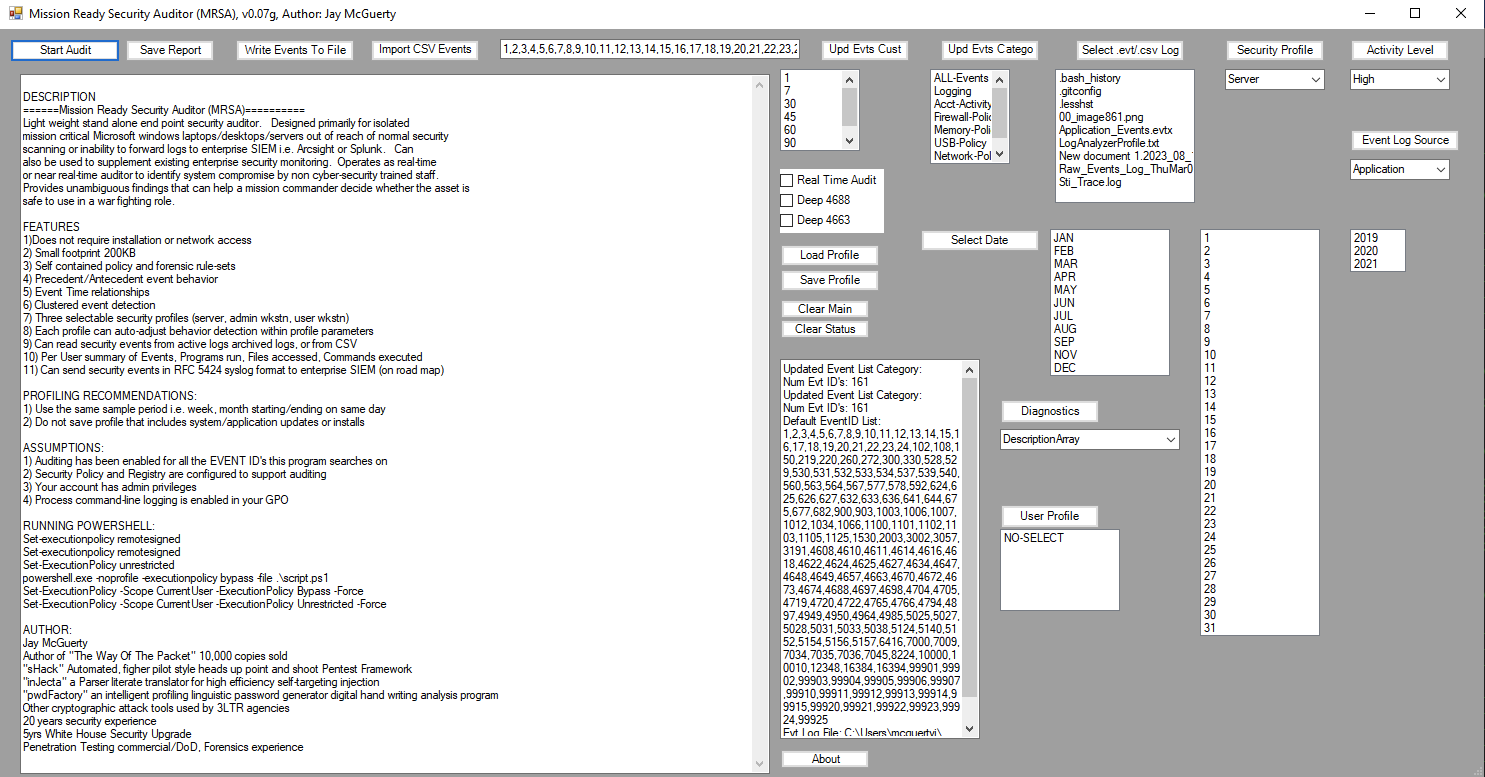Screen dimensions: 1485x777
Task: Import events with Import CSV Events
Action: point(425,49)
